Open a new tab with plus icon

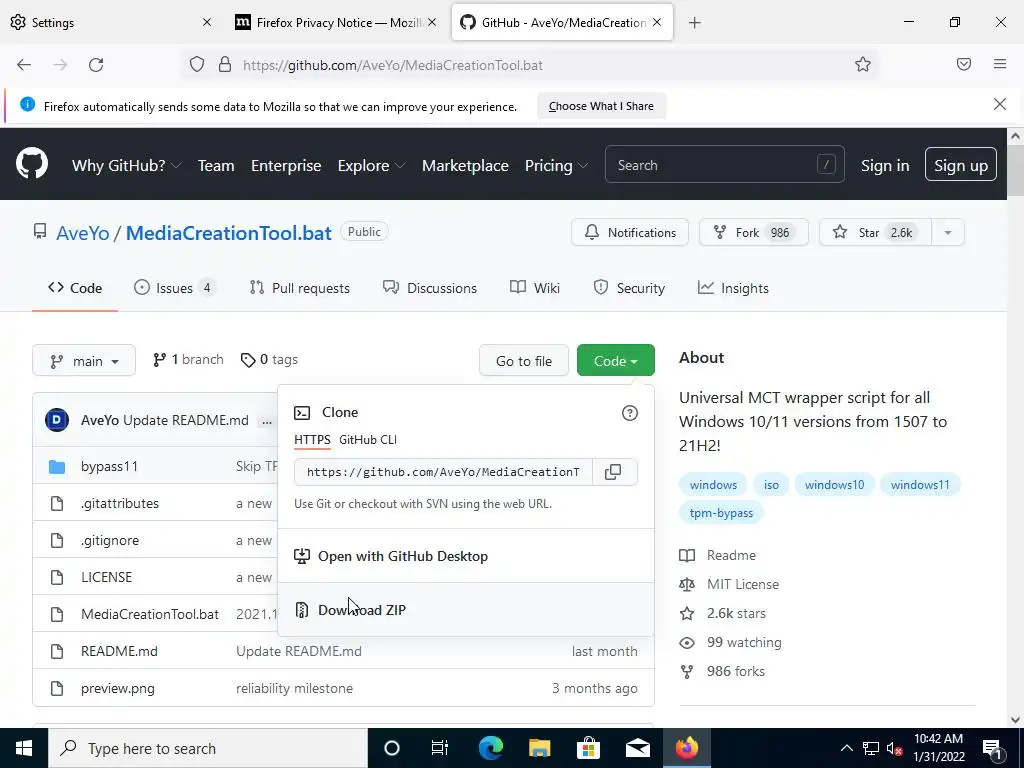(694, 23)
